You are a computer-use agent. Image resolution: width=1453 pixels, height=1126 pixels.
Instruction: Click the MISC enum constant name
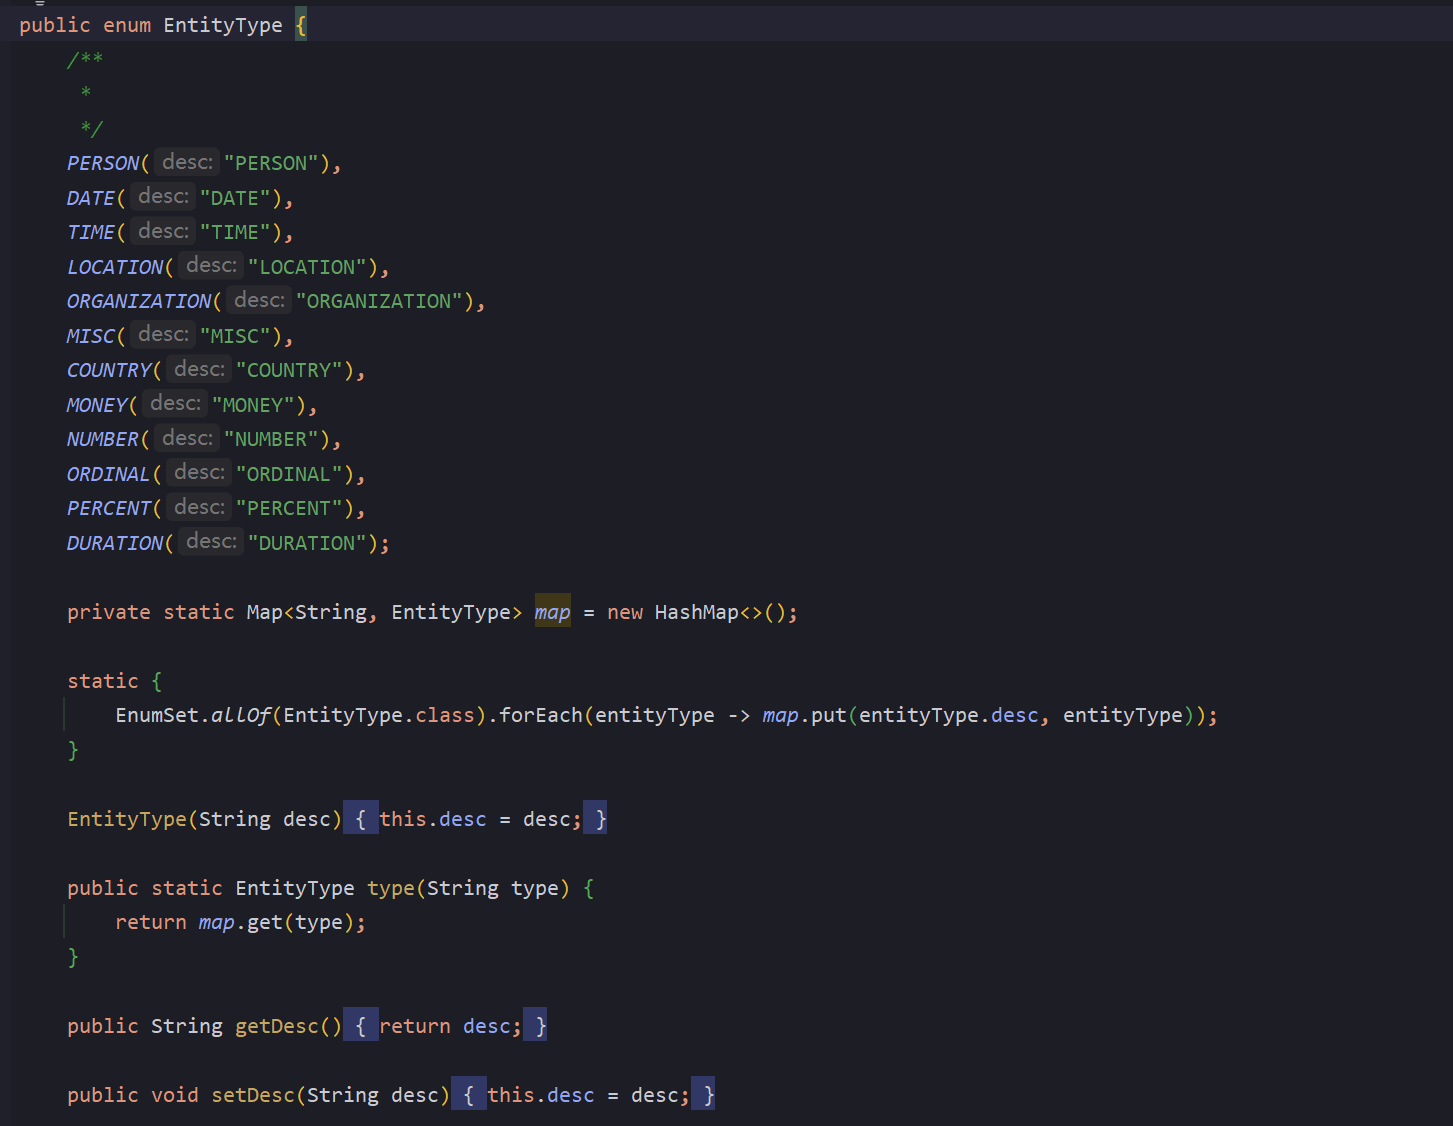click(91, 336)
